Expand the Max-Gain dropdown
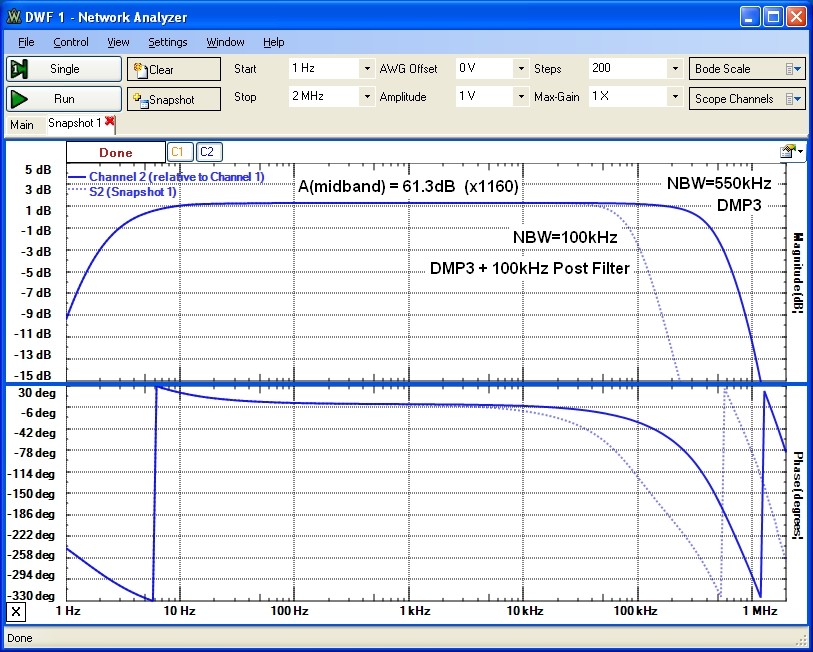The width and height of the screenshot is (813, 652). pyautogui.click(x=675, y=97)
